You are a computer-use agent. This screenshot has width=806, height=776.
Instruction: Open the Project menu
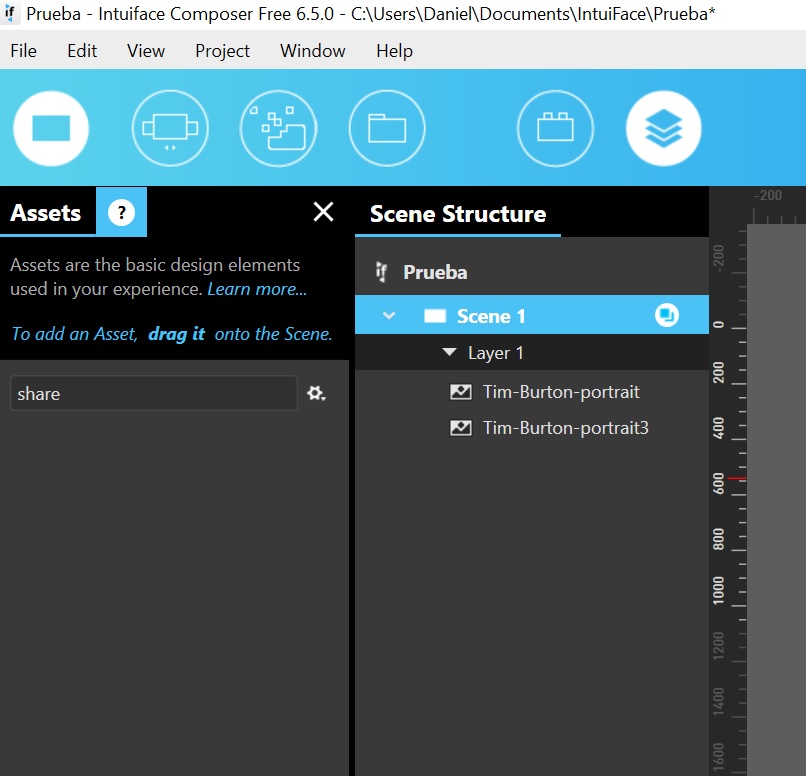click(222, 51)
